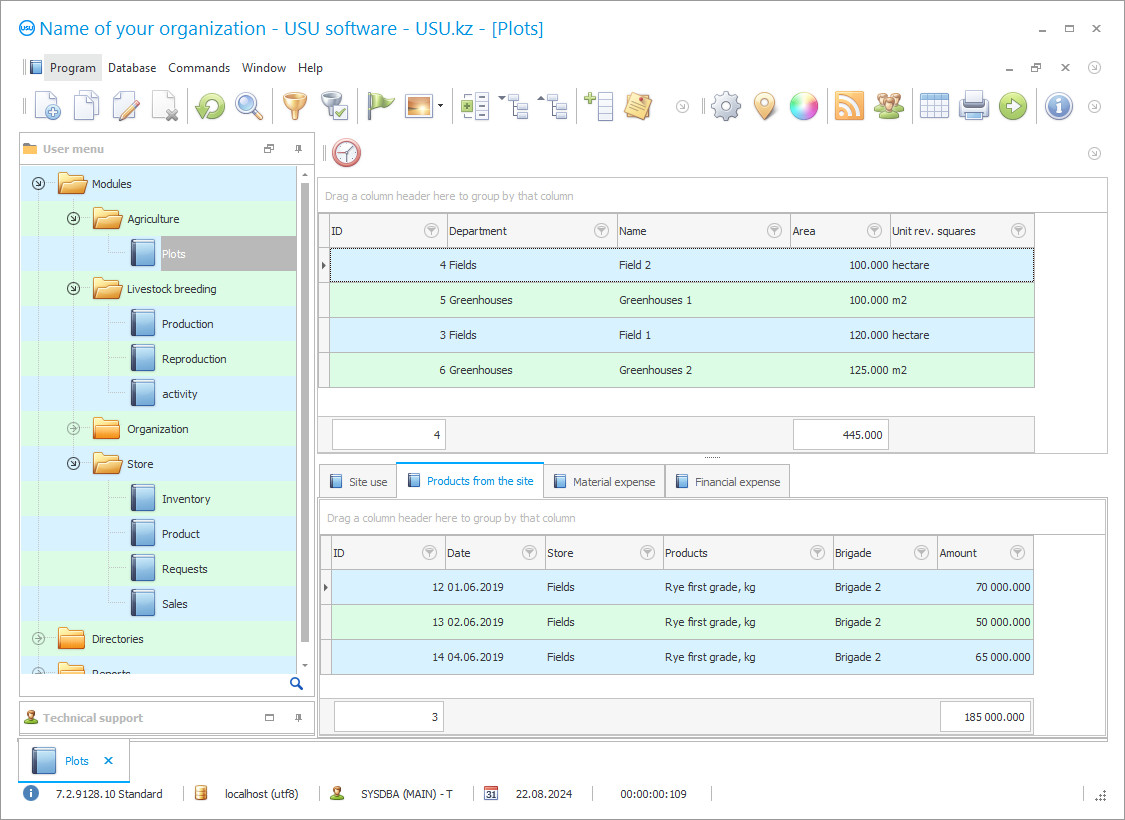Screen dimensions: 1125x820
Task: Open the Database menu
Action: click(132, 67)
